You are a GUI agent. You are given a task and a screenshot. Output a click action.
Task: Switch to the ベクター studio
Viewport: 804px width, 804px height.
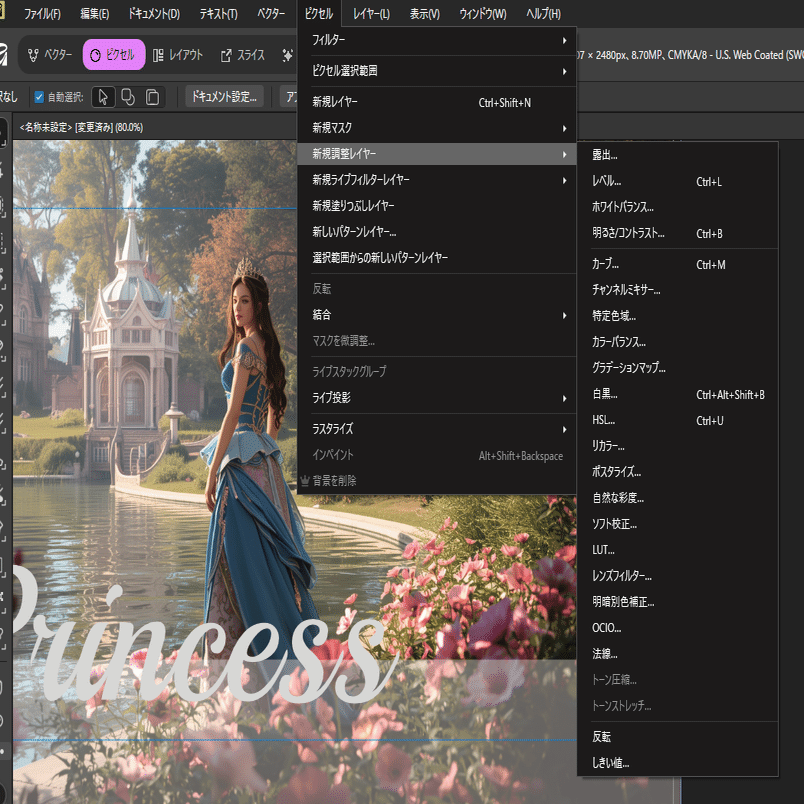pos(50,55)
